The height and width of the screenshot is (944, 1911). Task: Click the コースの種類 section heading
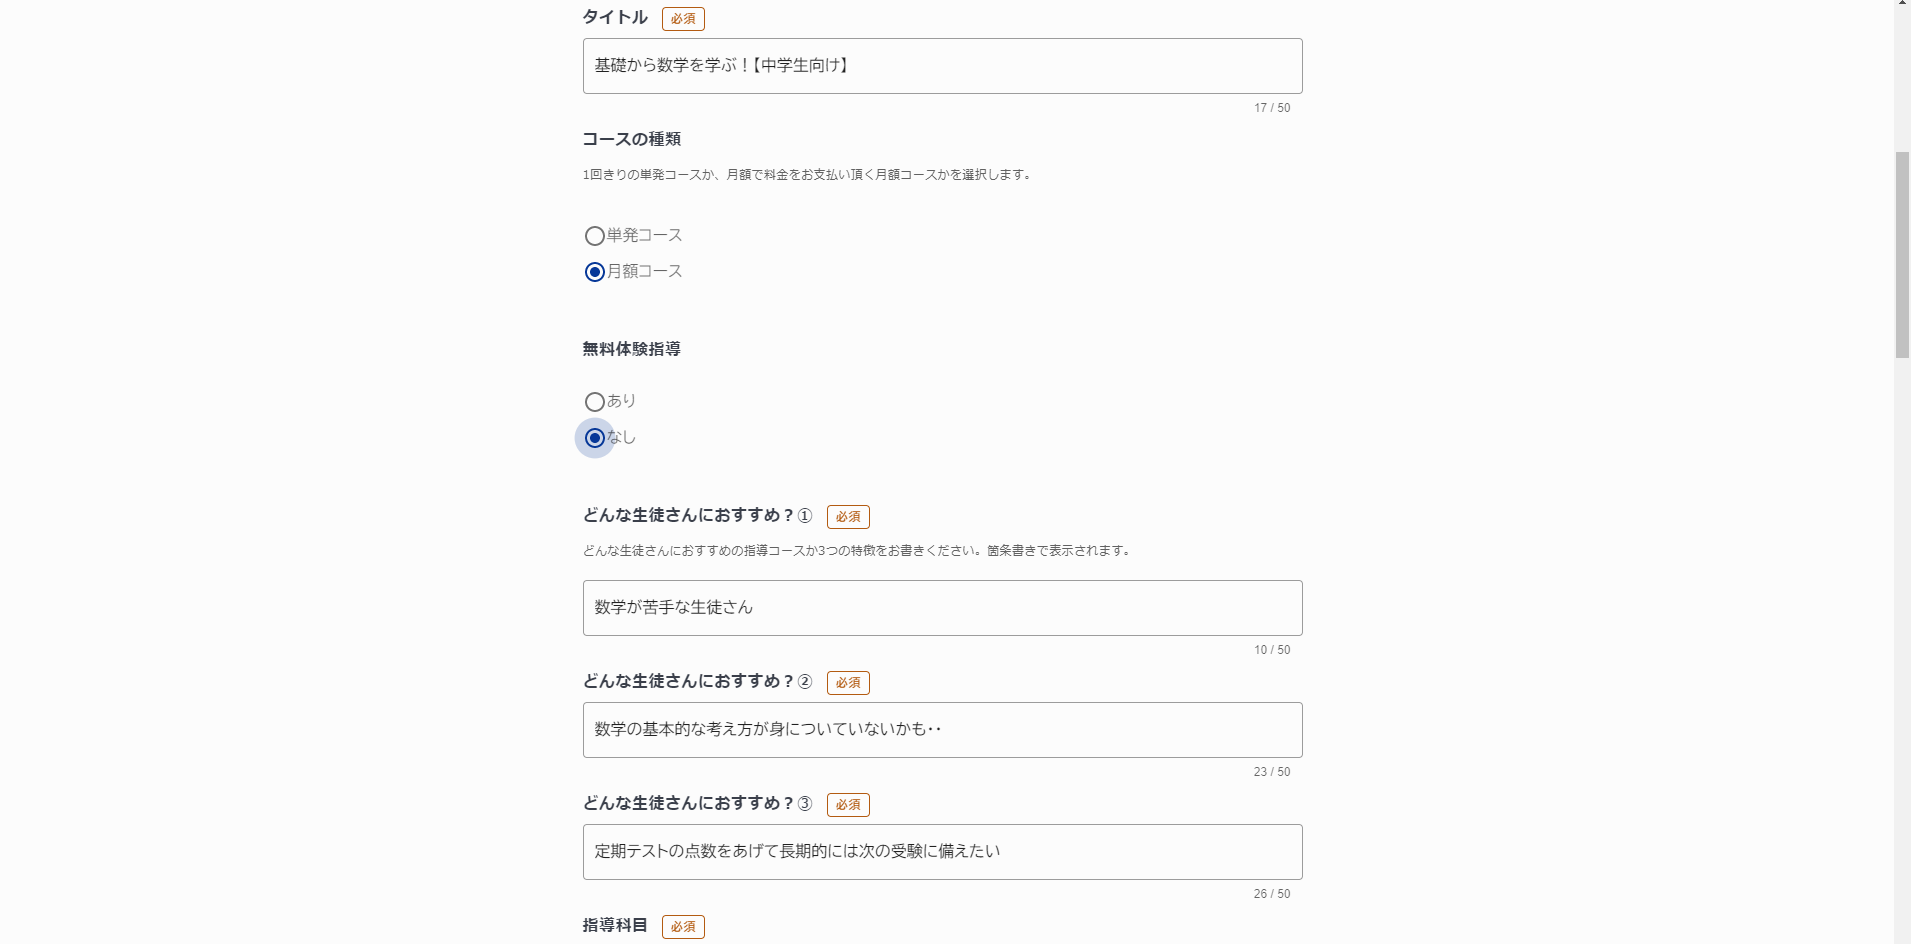point(632,139)
